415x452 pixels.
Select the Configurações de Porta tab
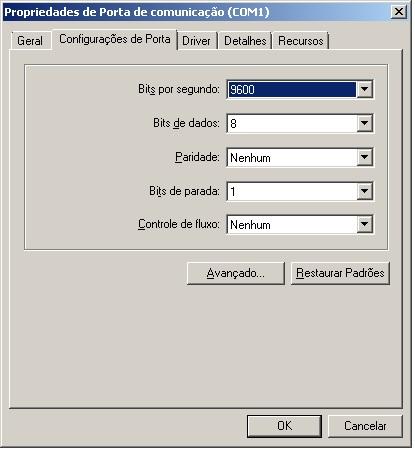(115, 39)
